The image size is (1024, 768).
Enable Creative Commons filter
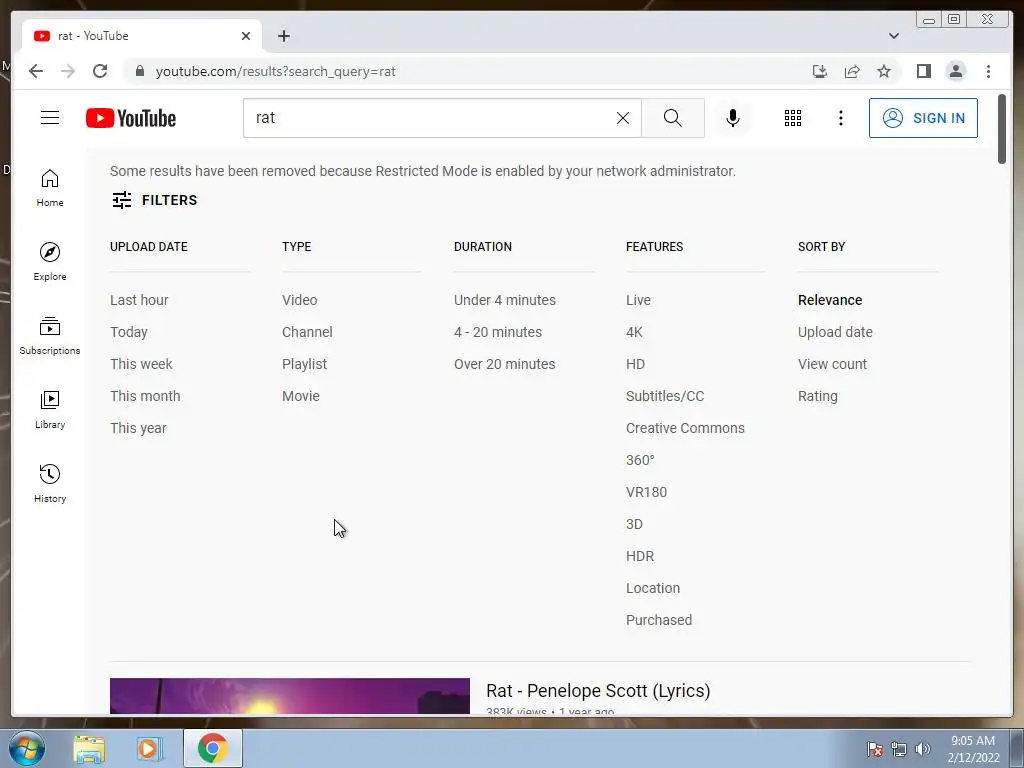coord(685,428)
